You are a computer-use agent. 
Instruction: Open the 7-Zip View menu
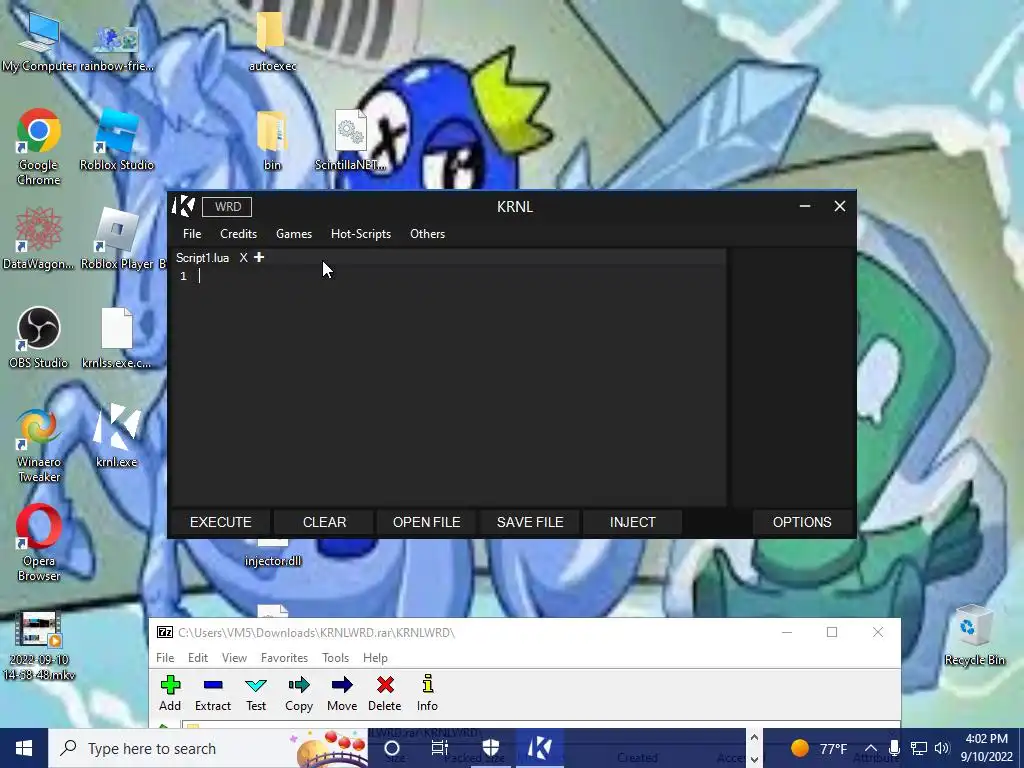pyautogui.click(x=234, y=658)
